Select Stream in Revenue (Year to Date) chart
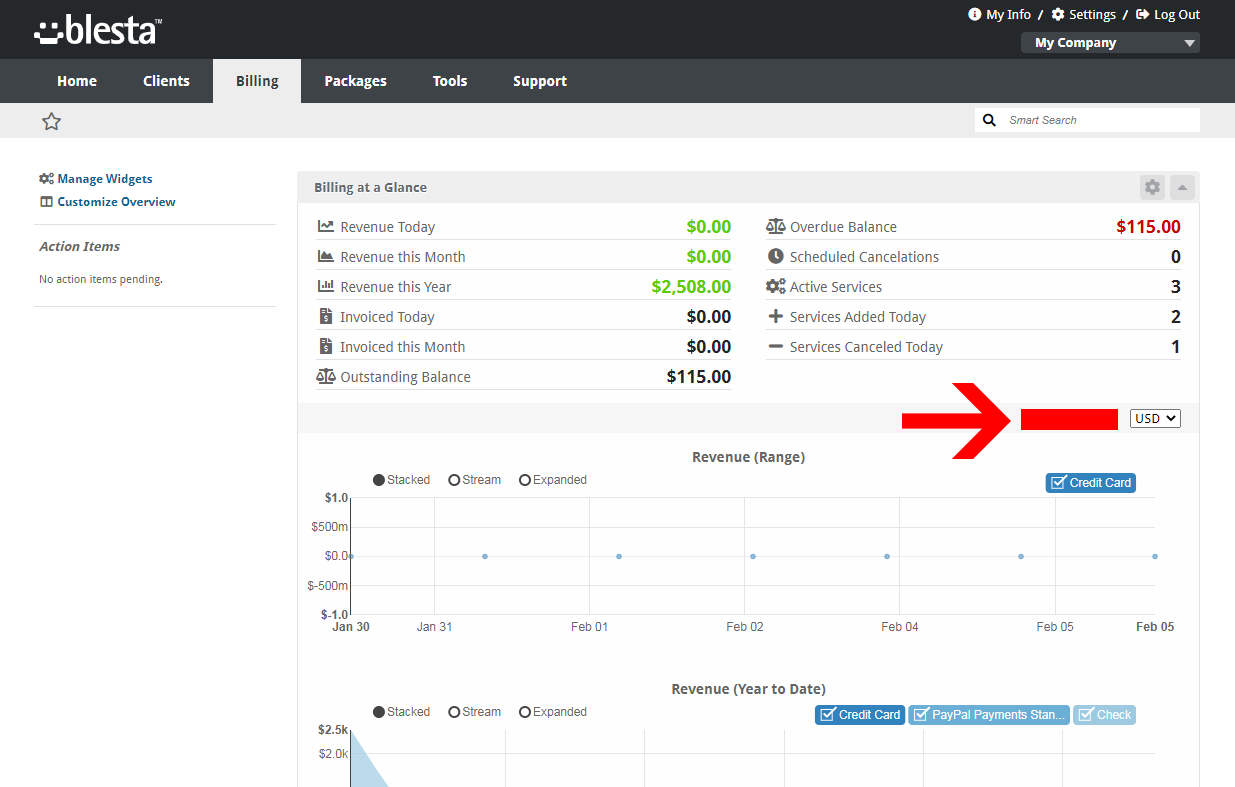Image resolution: width=1235 pixels, height=787 pixels. coord(475,712)
